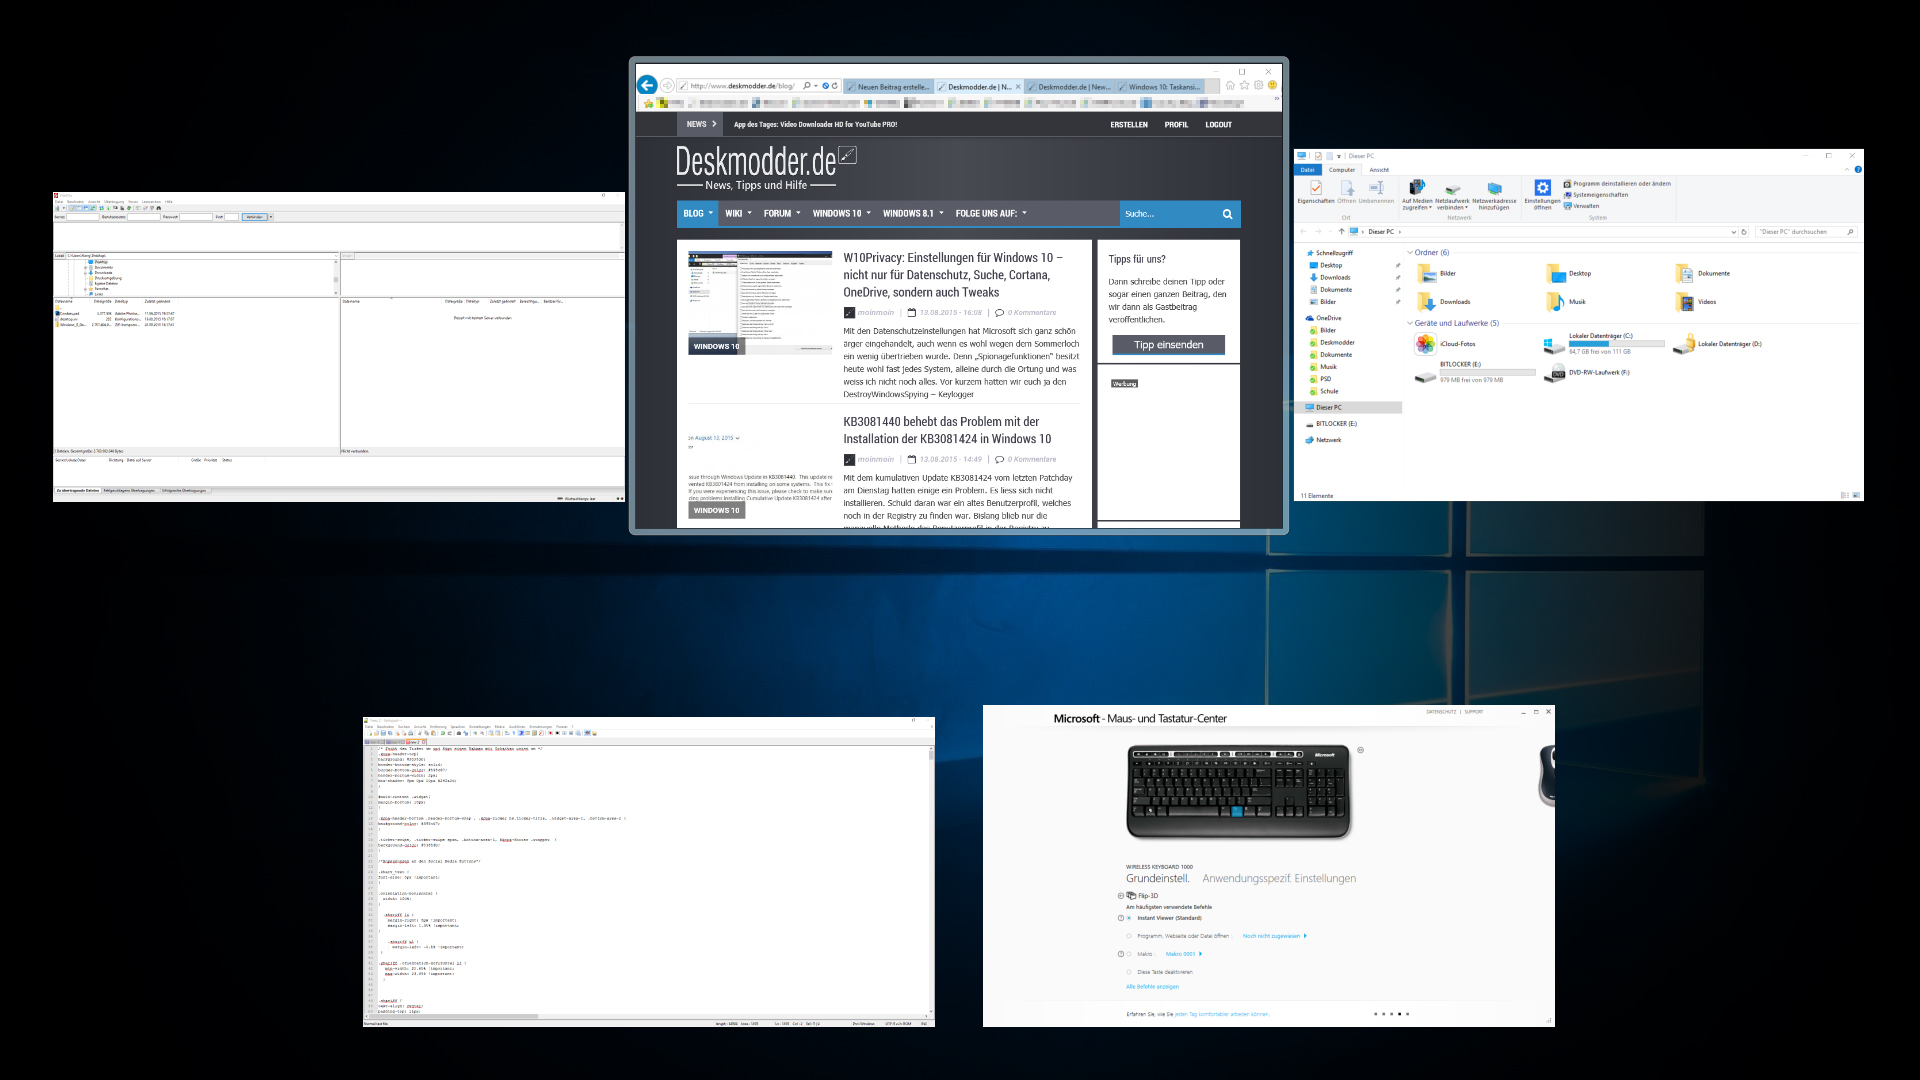This screenshot has width=1920, height=1080.
Task: Click Programm deinstallieren oder ändern
Action: point(1617,184)
